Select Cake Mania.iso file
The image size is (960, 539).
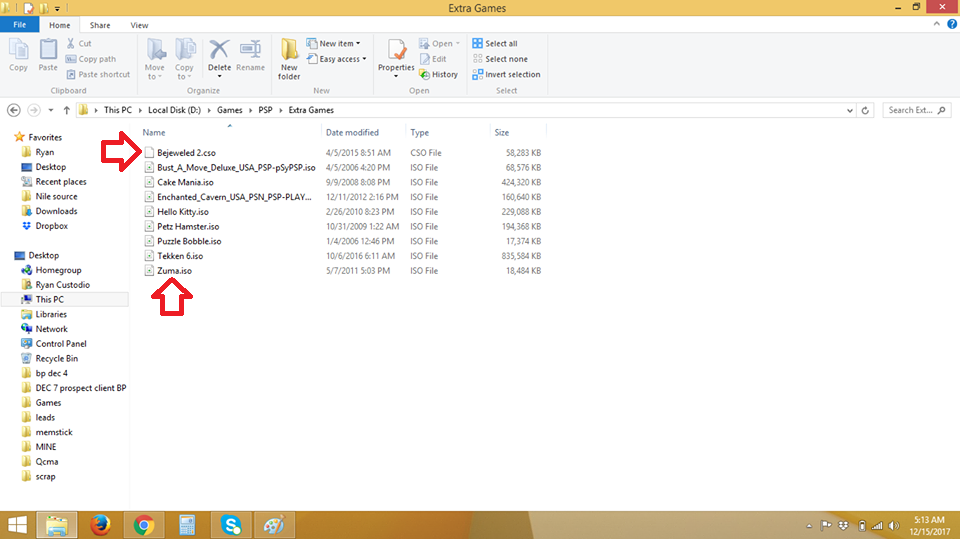(x=185, y=182)
